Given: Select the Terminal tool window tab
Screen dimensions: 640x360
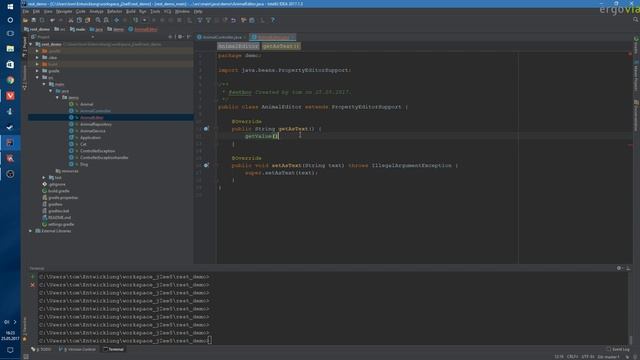Looking at the screenshot, I should [114, 349].
